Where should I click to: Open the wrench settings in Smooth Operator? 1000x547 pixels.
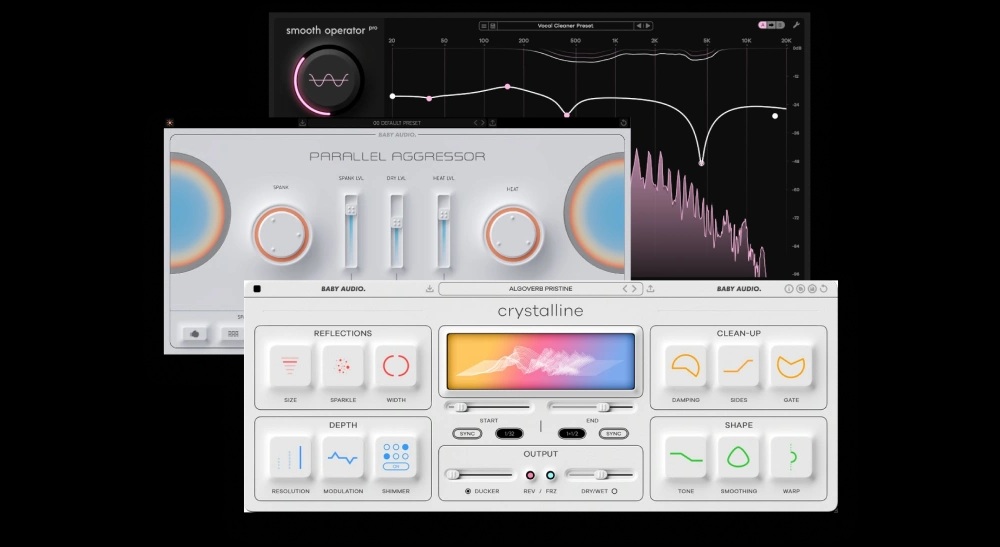point(796,25)
